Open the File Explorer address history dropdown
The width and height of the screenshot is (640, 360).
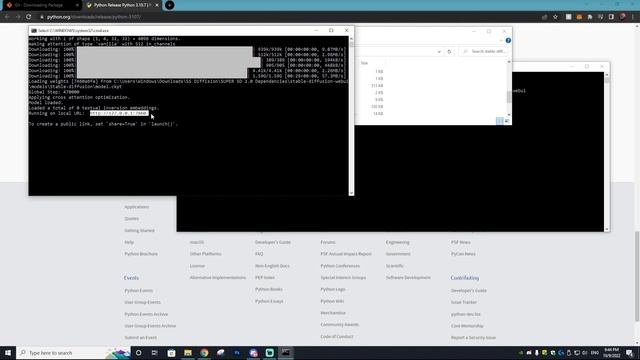[x=439, y=52]
